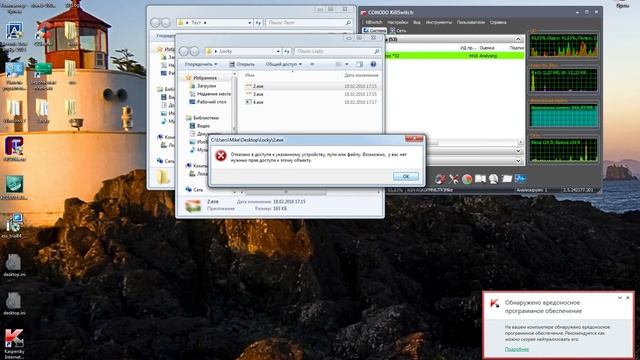640x360 pixels.
Task: Click the multicolor round icon in KillSwitch toolbar
Action: 467,179
